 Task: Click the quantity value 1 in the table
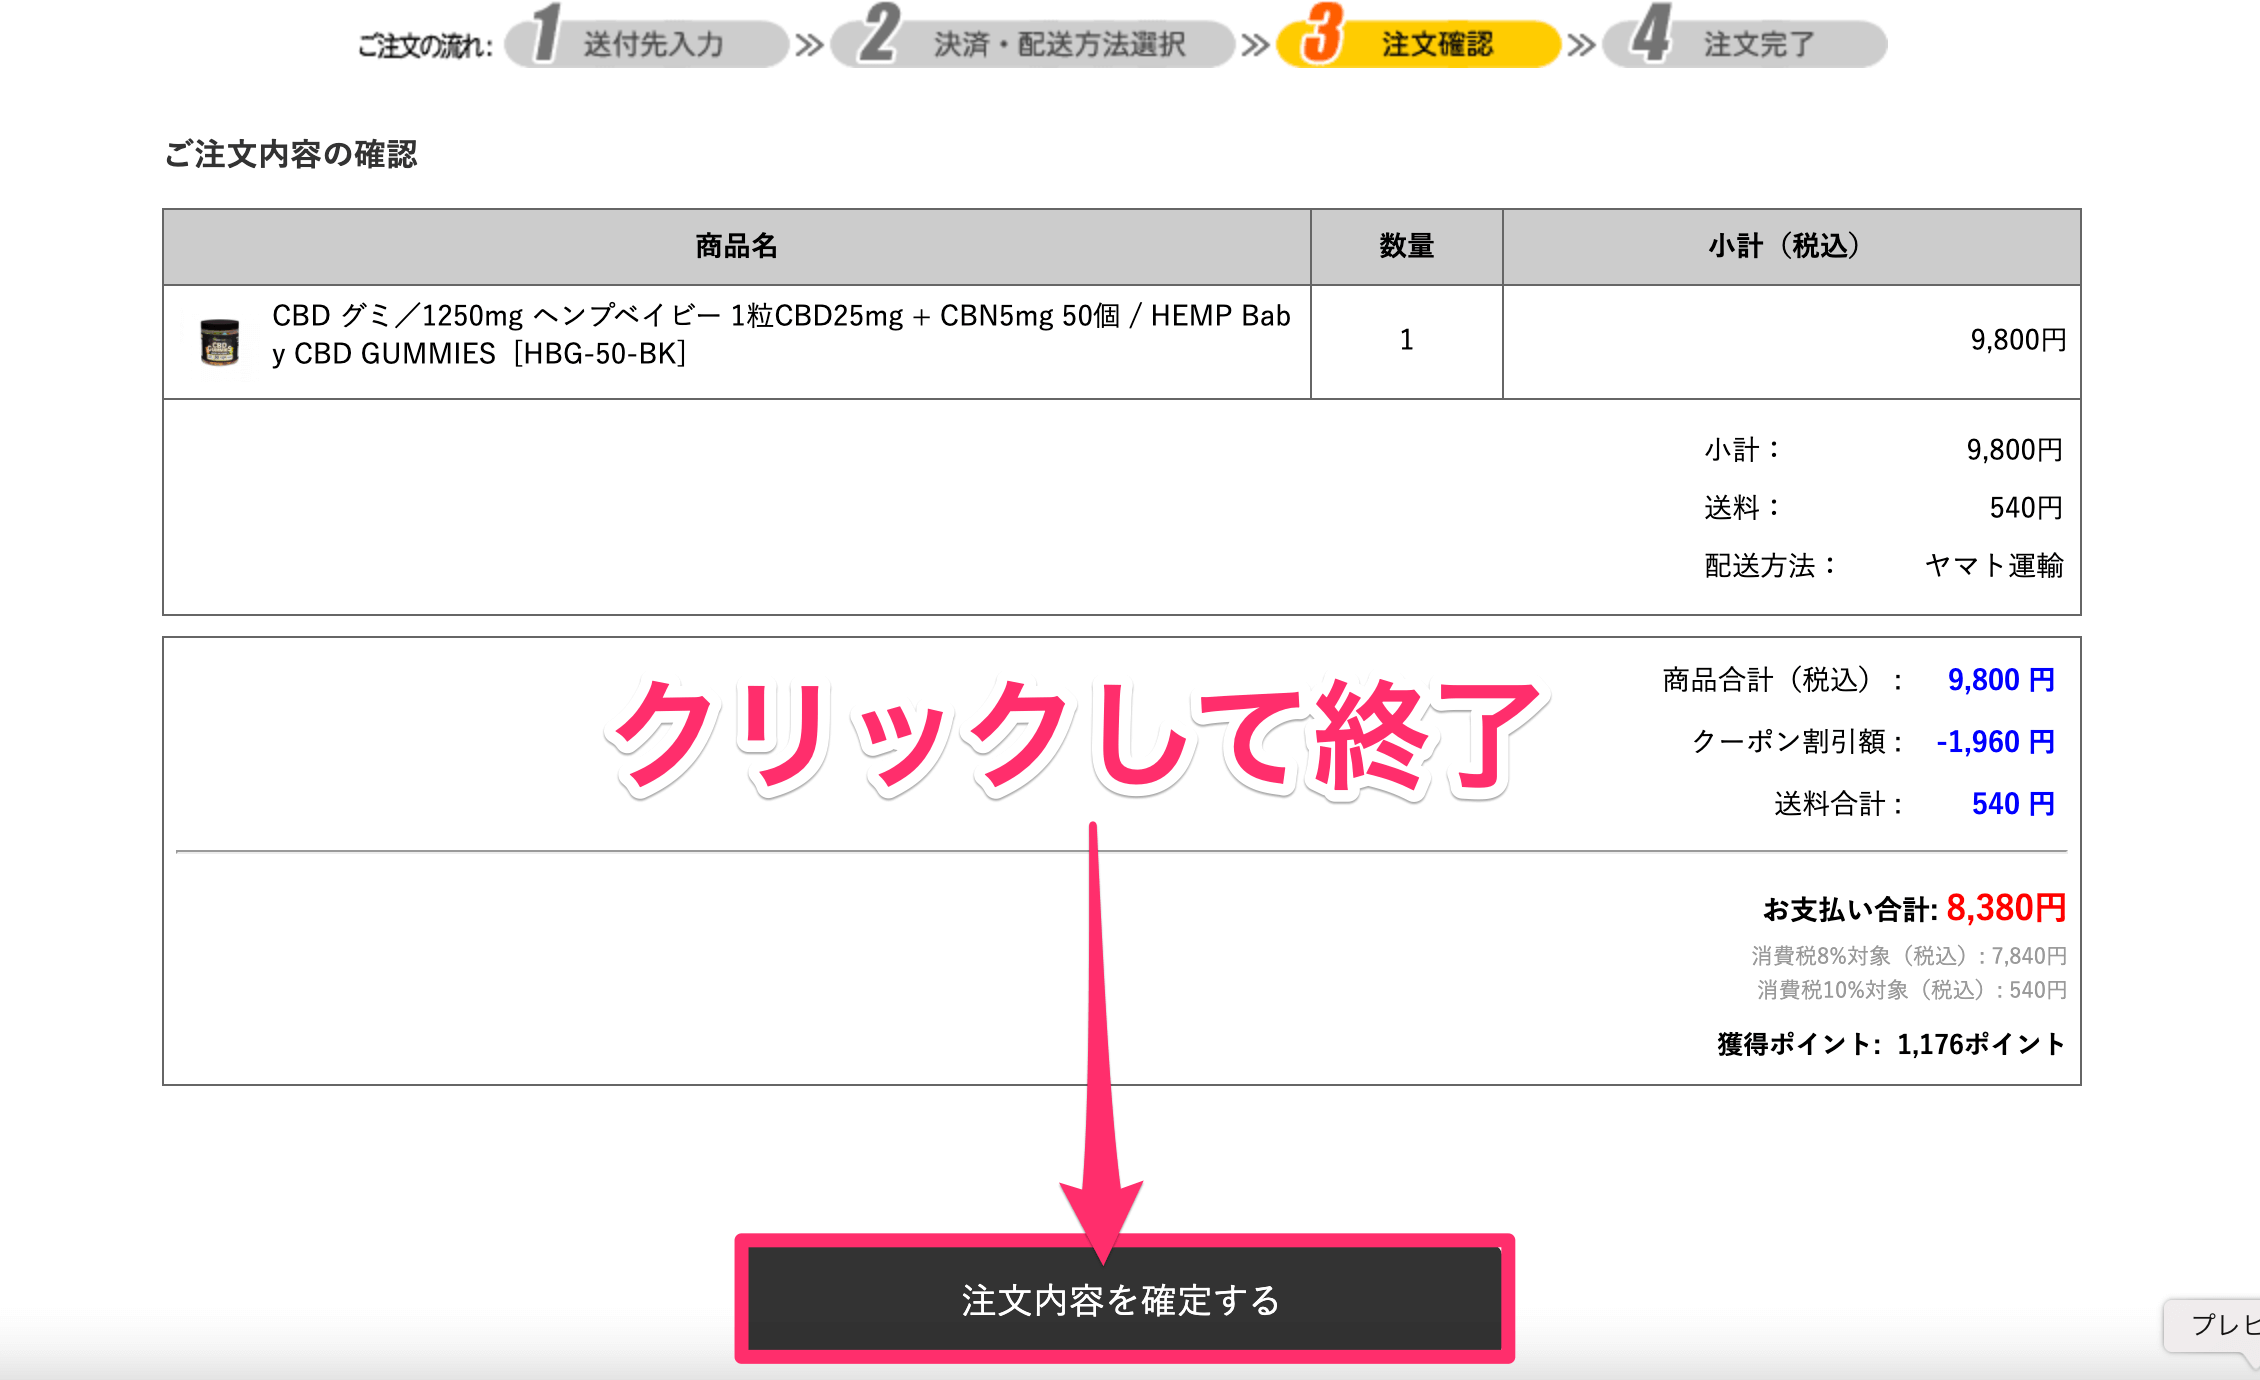1404,340
